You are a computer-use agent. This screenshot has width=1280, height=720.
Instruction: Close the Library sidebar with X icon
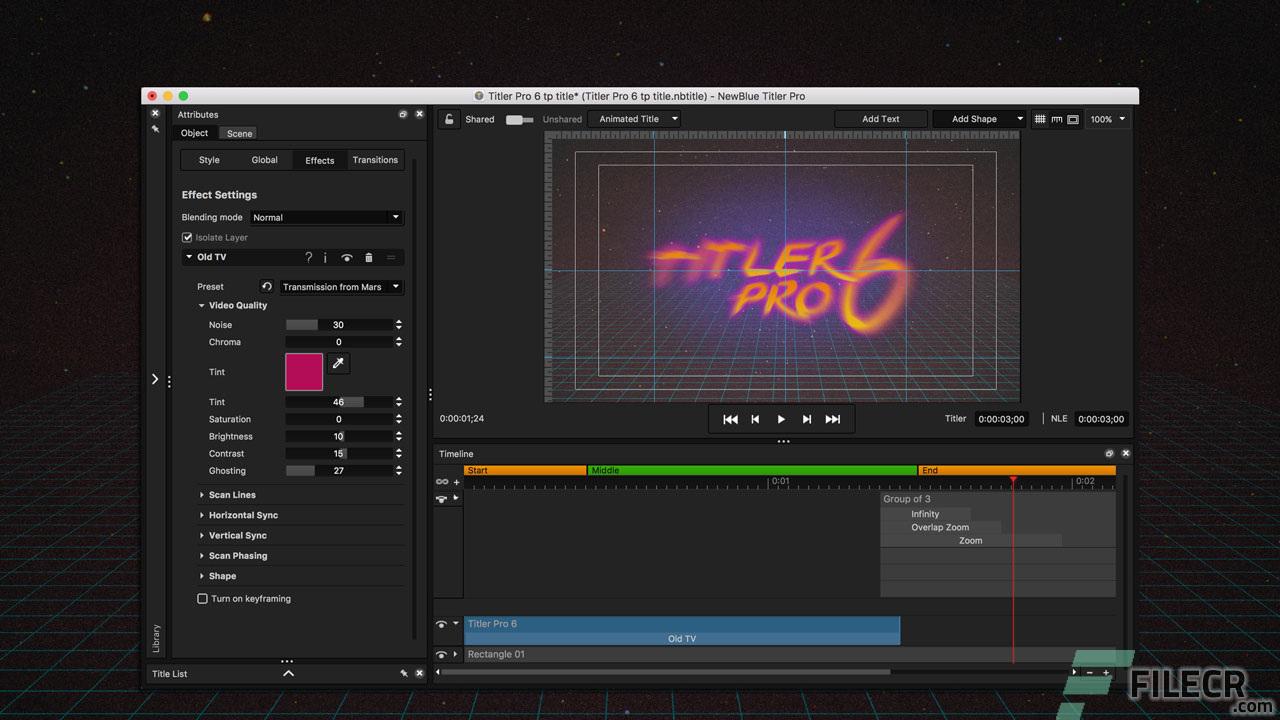[x=155, y=114]
